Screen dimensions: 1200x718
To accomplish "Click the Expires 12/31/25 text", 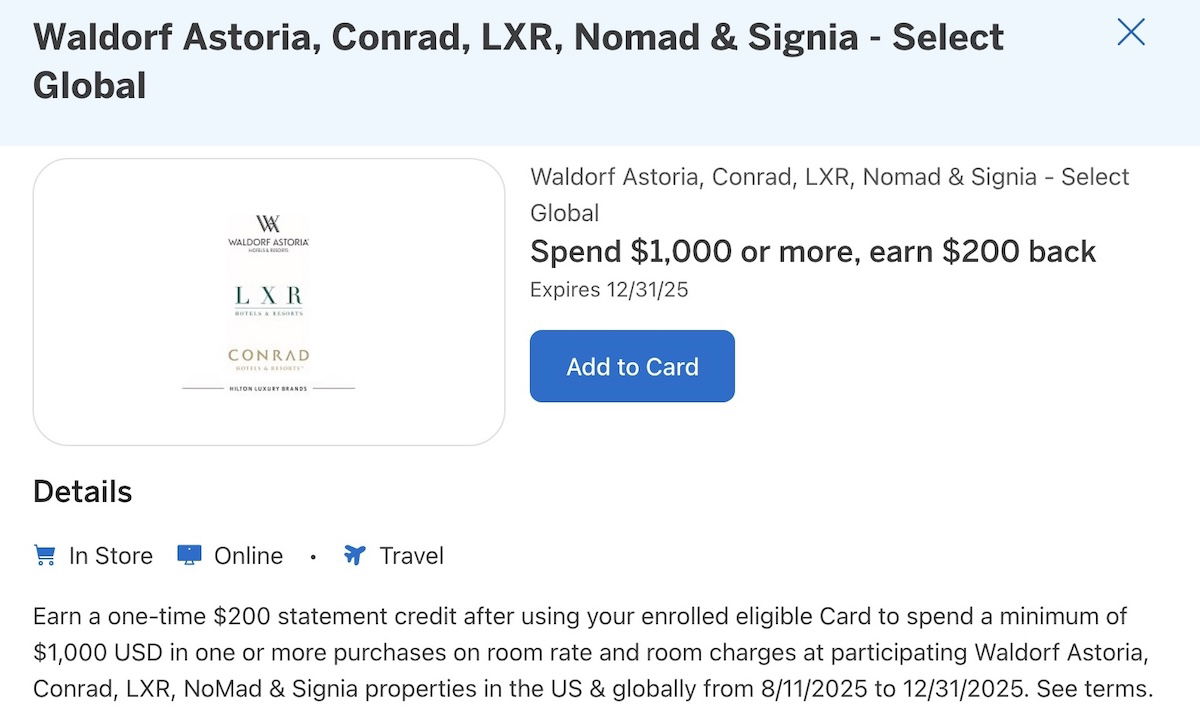I will (609, 290).
